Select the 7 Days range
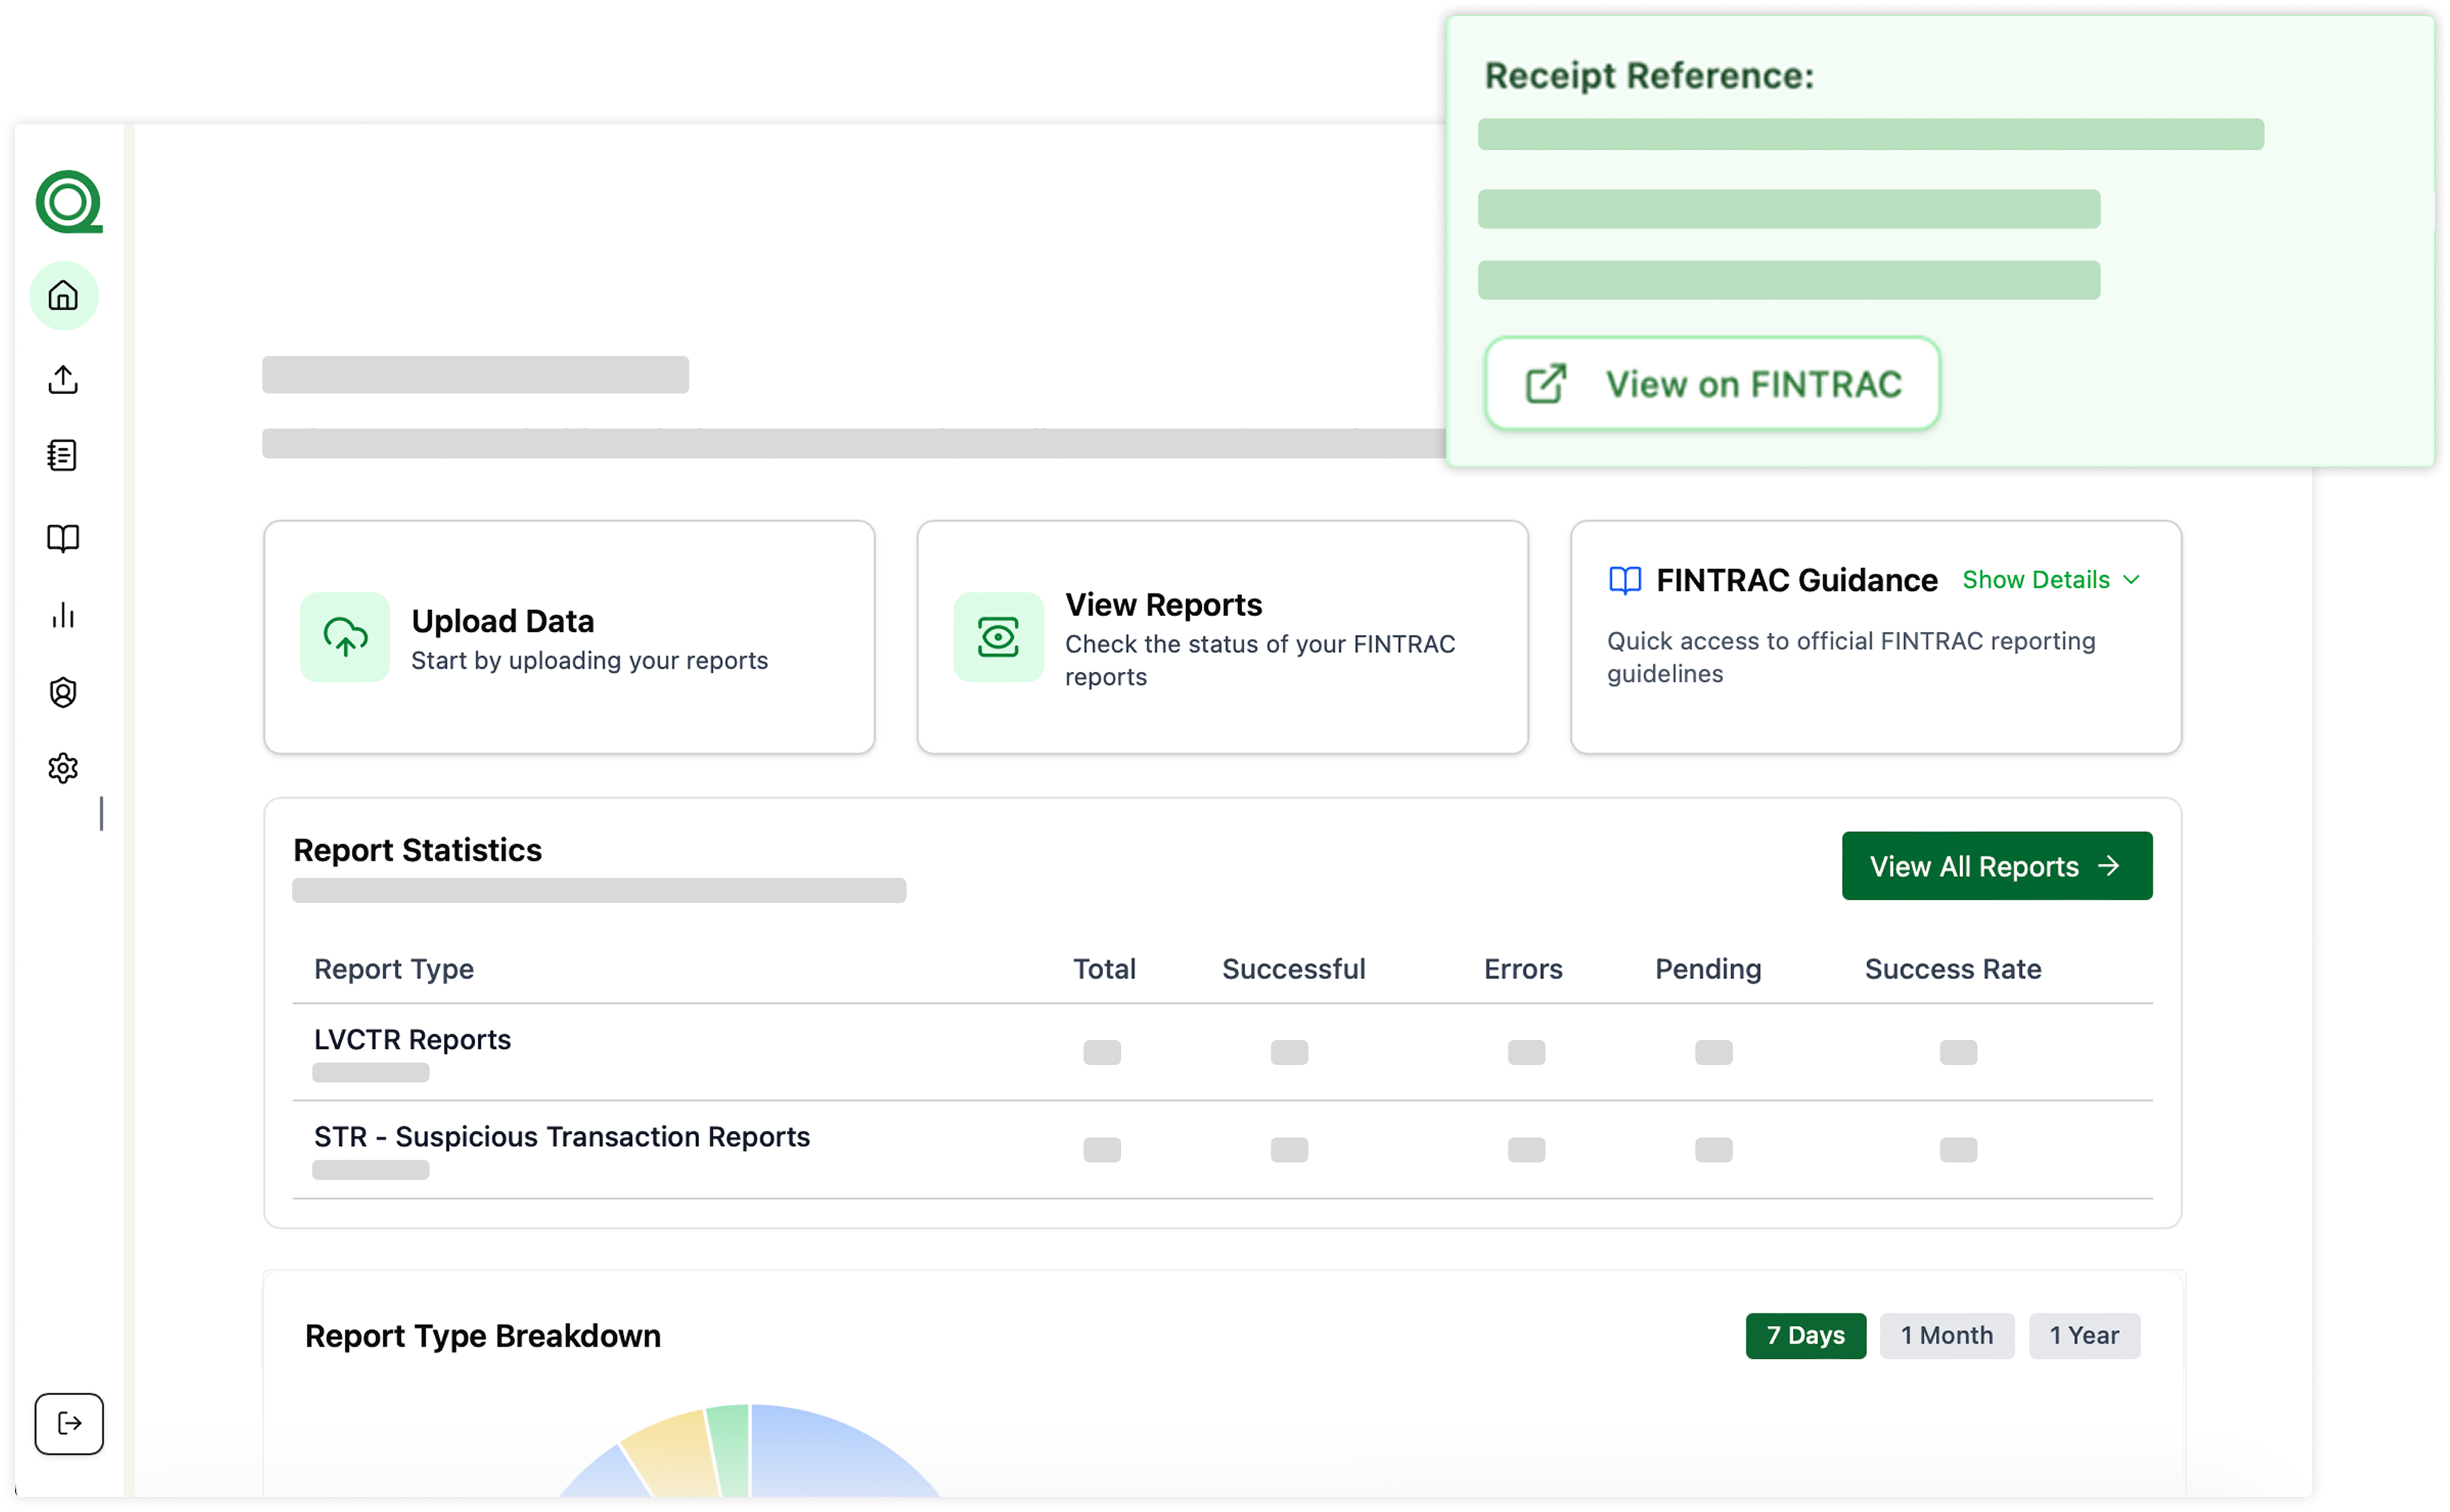The width and height of the screenshot is (2450, 1512). coord(1806,1335)
